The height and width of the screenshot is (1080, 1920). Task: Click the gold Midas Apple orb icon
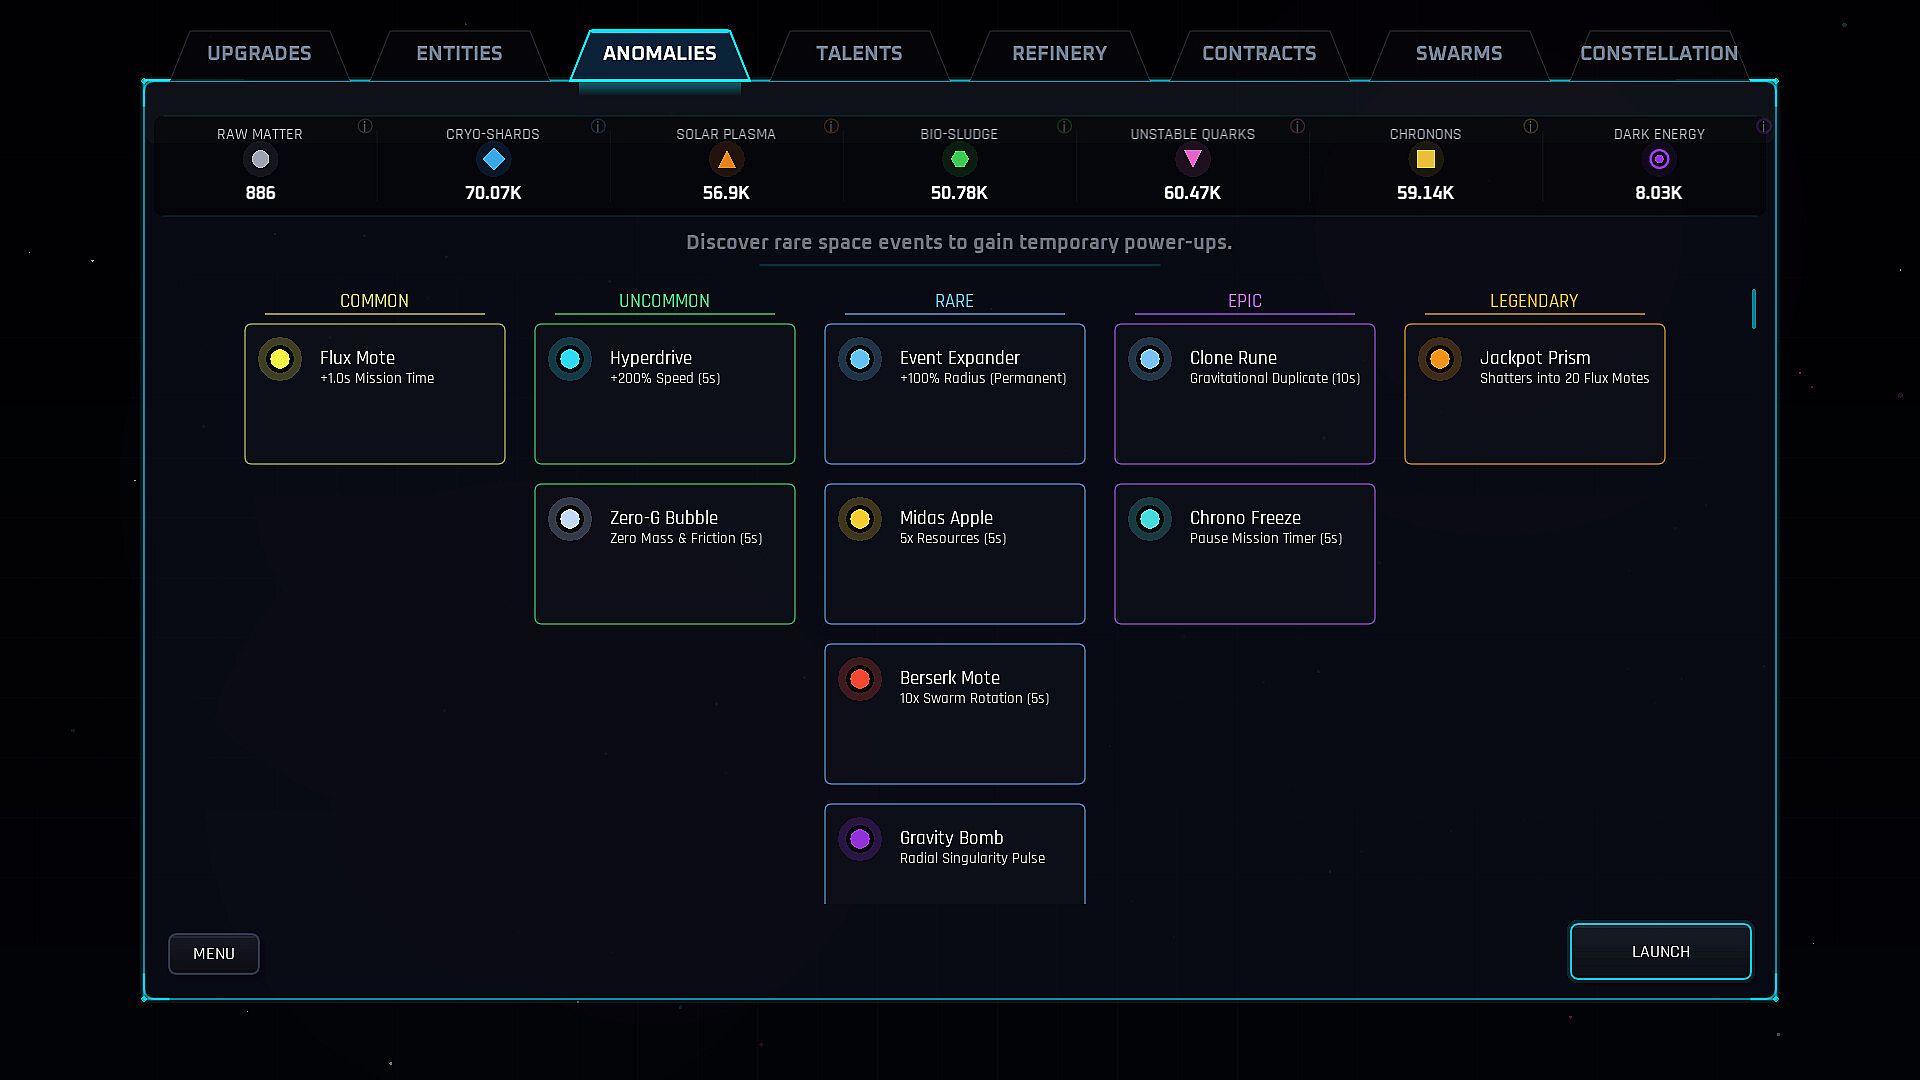(860, 519)
